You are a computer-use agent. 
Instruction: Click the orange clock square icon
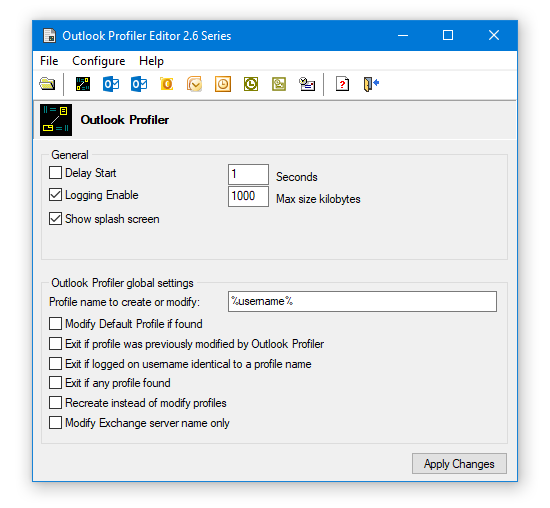[x=223, y=84]
